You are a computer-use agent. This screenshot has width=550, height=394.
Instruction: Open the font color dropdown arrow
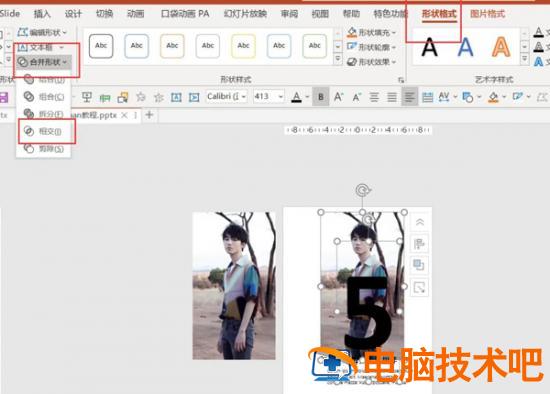click(x=307, y=97)
